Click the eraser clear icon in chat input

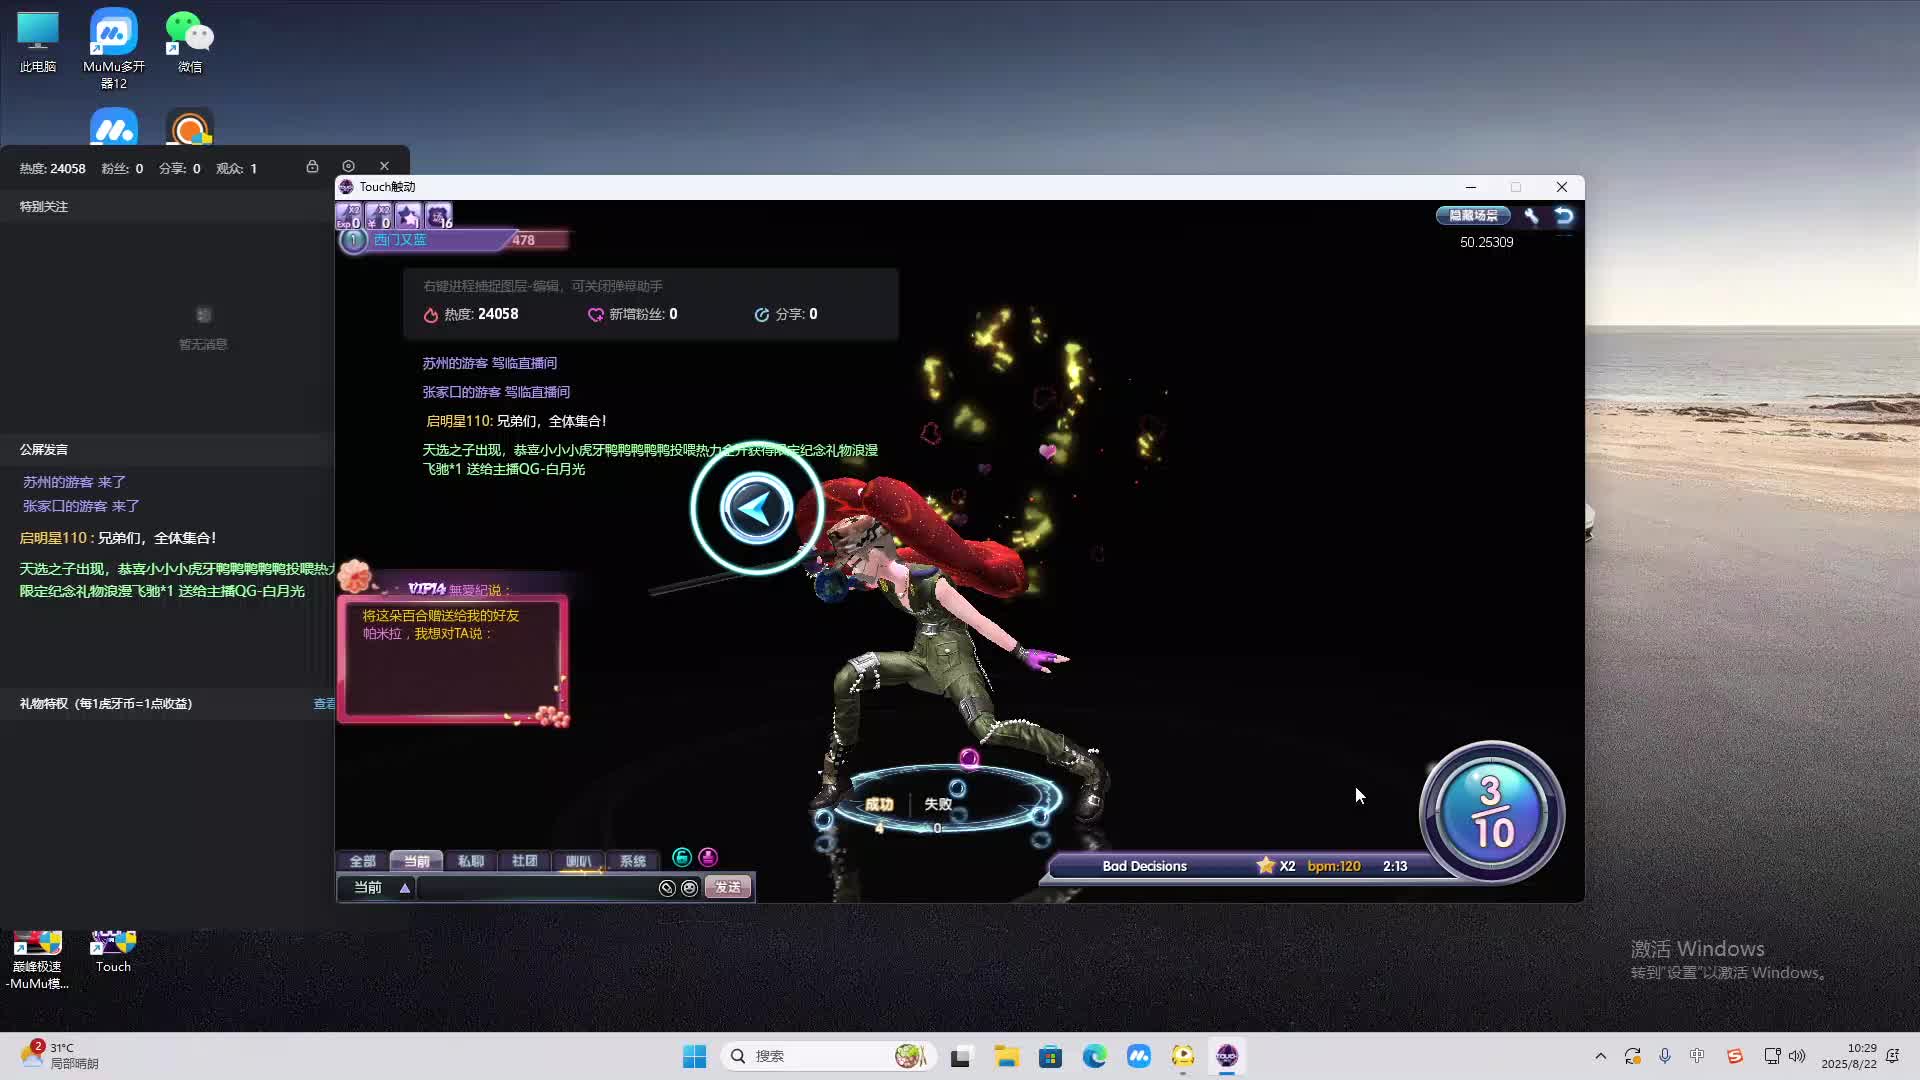tap(667, 888)
